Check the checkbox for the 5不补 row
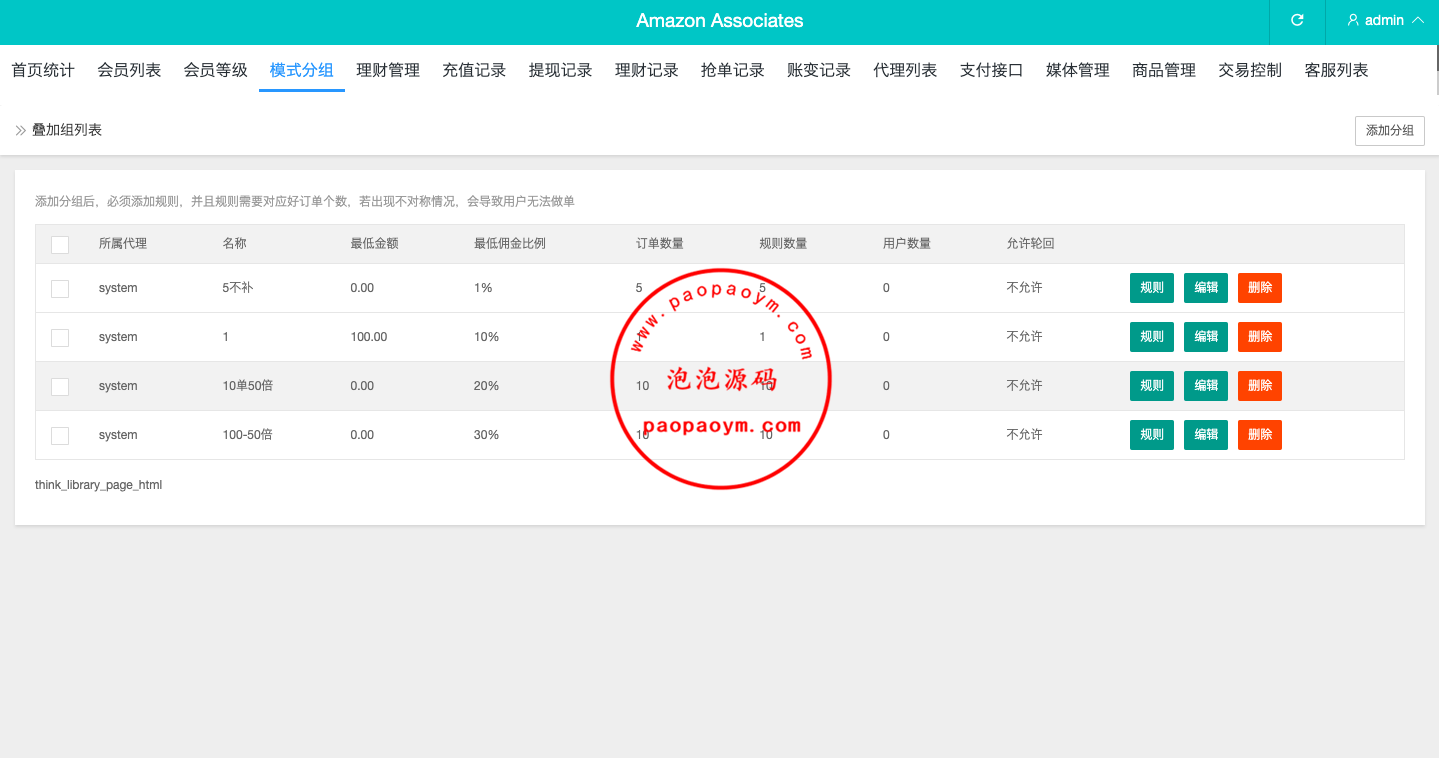The width and height of the screenshot is (1439, 758). tap(60, 288)
